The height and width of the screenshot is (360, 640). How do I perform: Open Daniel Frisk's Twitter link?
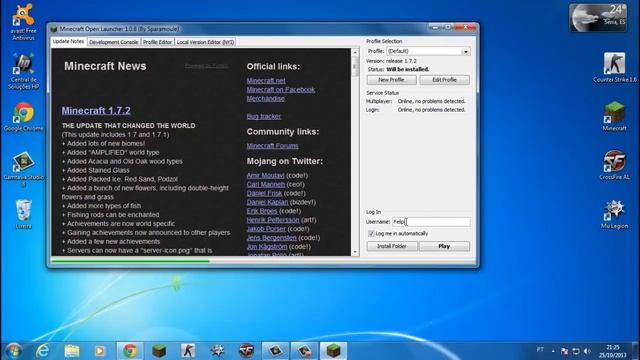click(264, 193)
